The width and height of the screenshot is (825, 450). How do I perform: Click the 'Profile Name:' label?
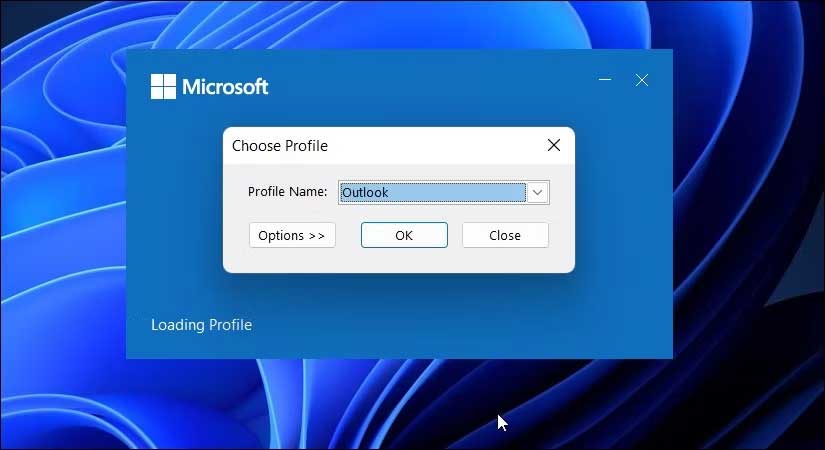[x=287, y=192]
